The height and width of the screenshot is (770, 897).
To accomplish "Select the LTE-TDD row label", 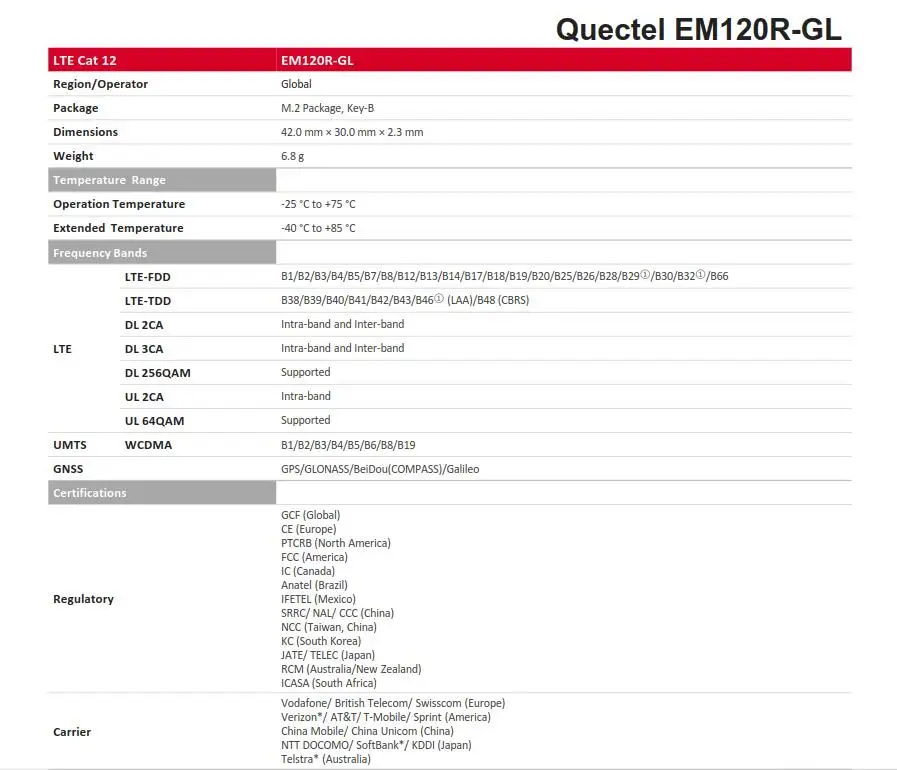I will [x=148, y=300].
